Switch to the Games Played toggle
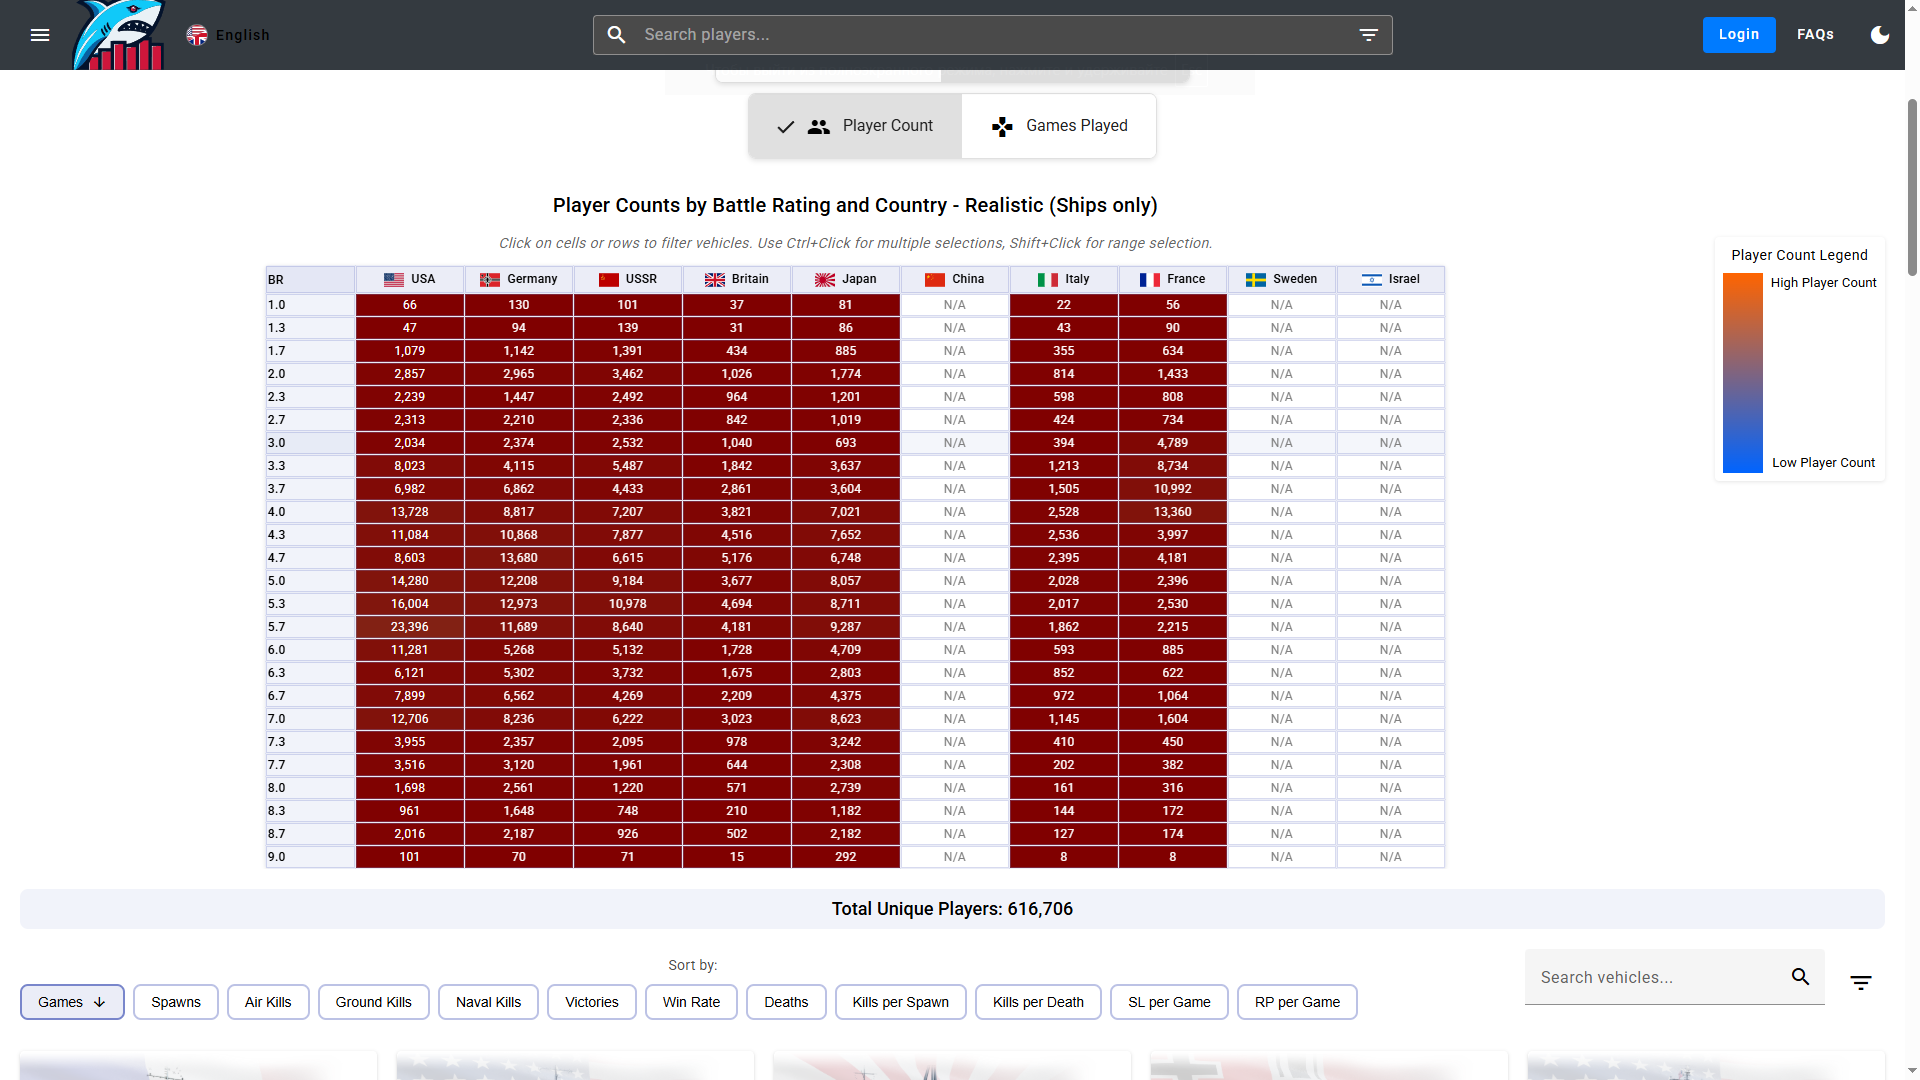1920x1080 pixels. click(x=1059, y=126)
